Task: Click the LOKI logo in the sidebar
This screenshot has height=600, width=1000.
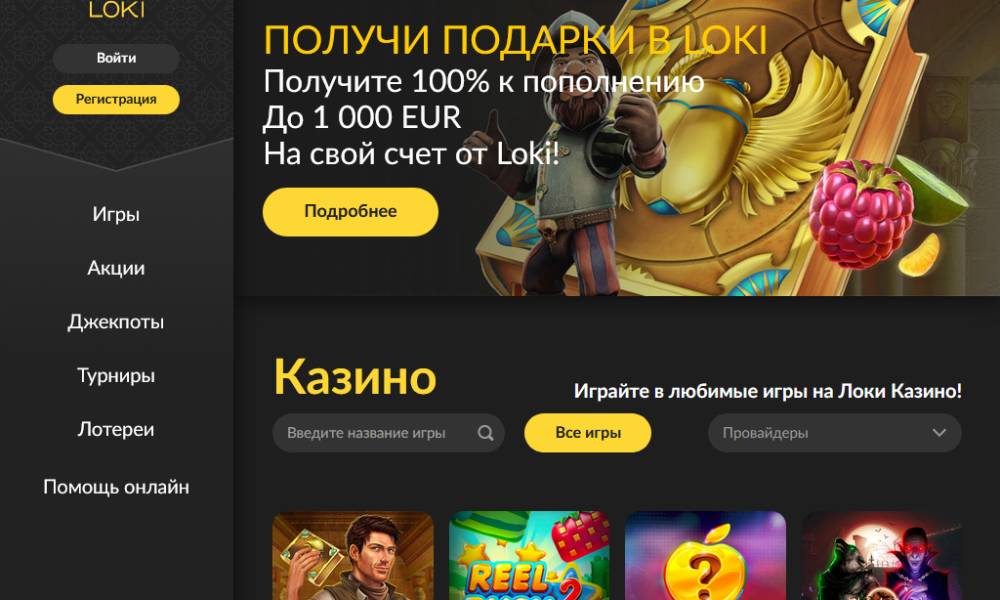Action: pos(116,10)
